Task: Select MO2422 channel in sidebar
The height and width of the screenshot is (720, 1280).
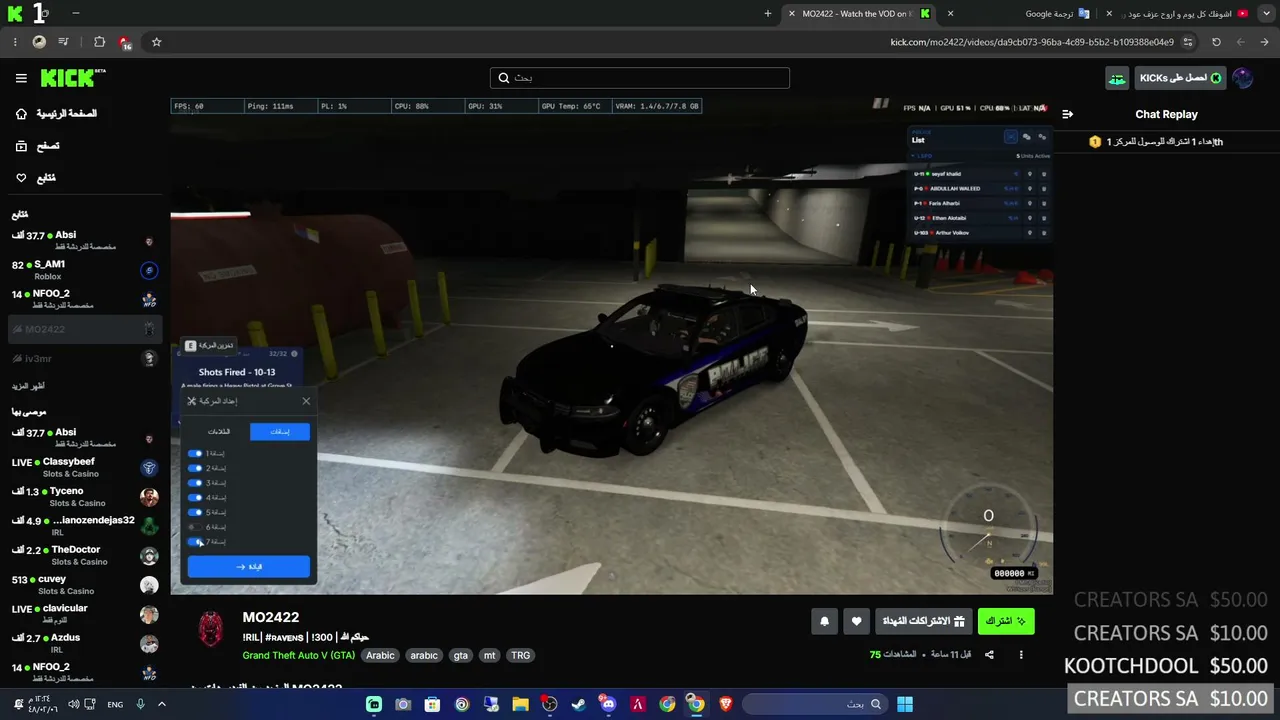Action: coord(84,329)
